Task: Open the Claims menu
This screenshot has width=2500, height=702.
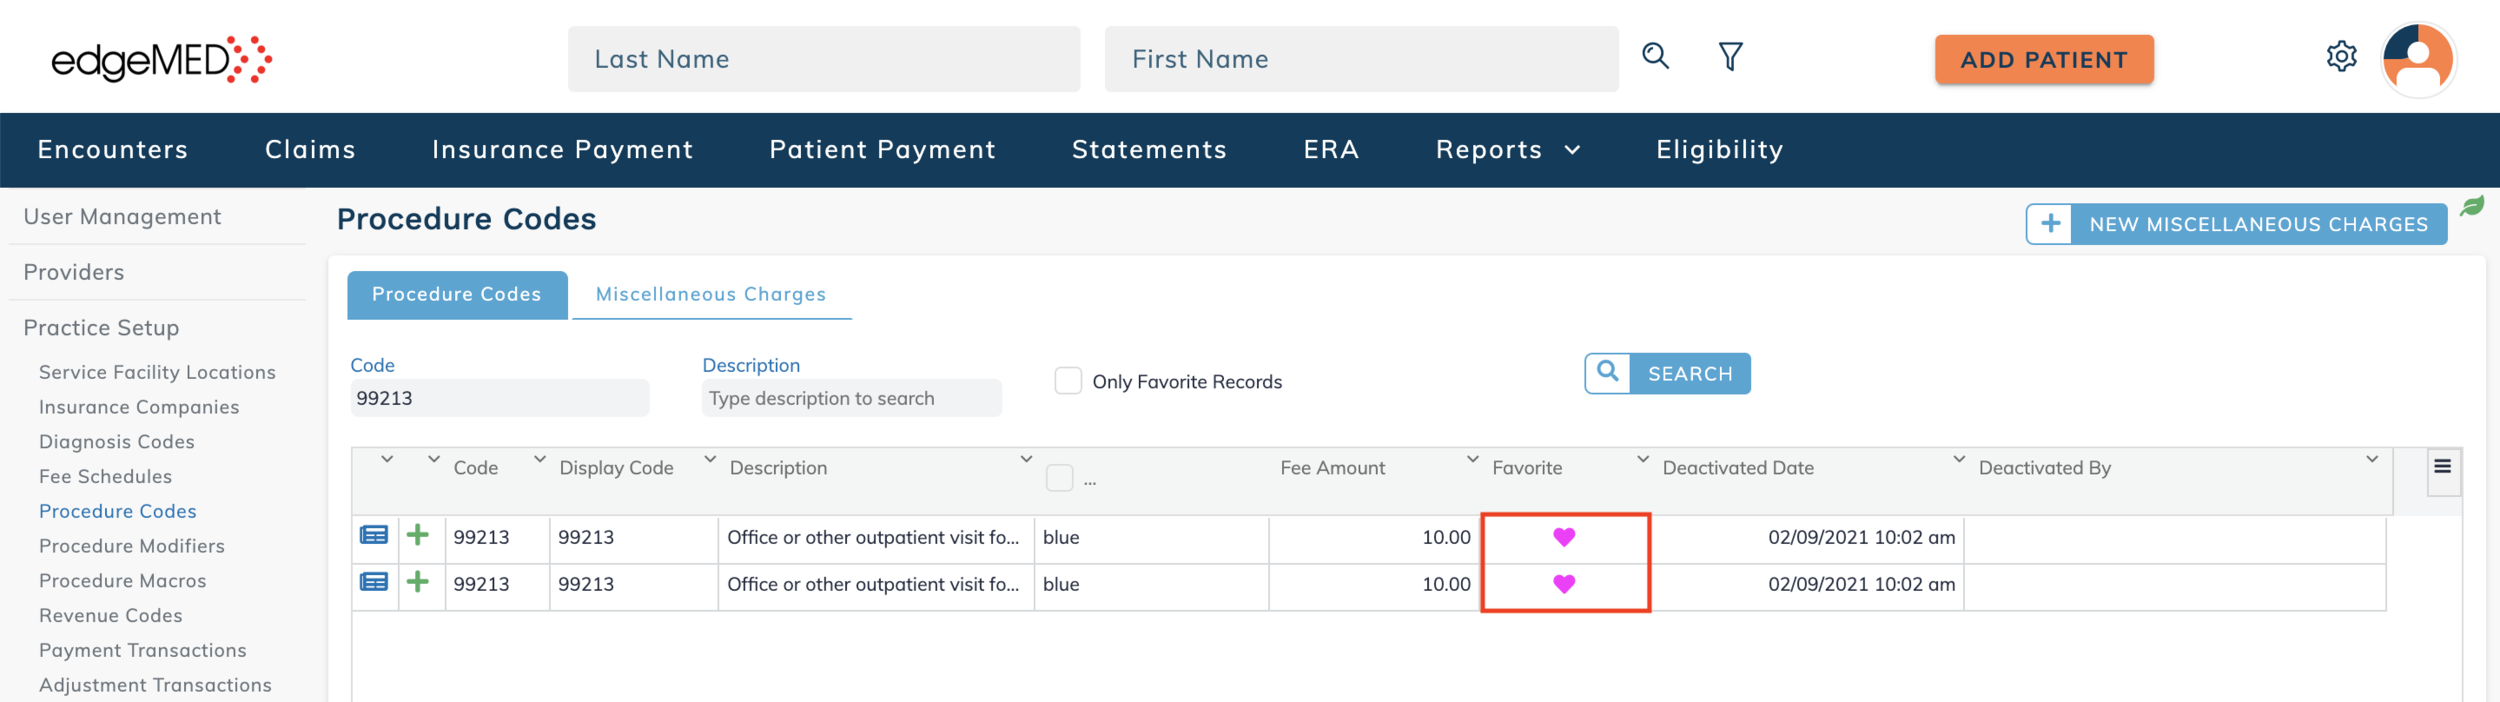Action: coord(310,150)
